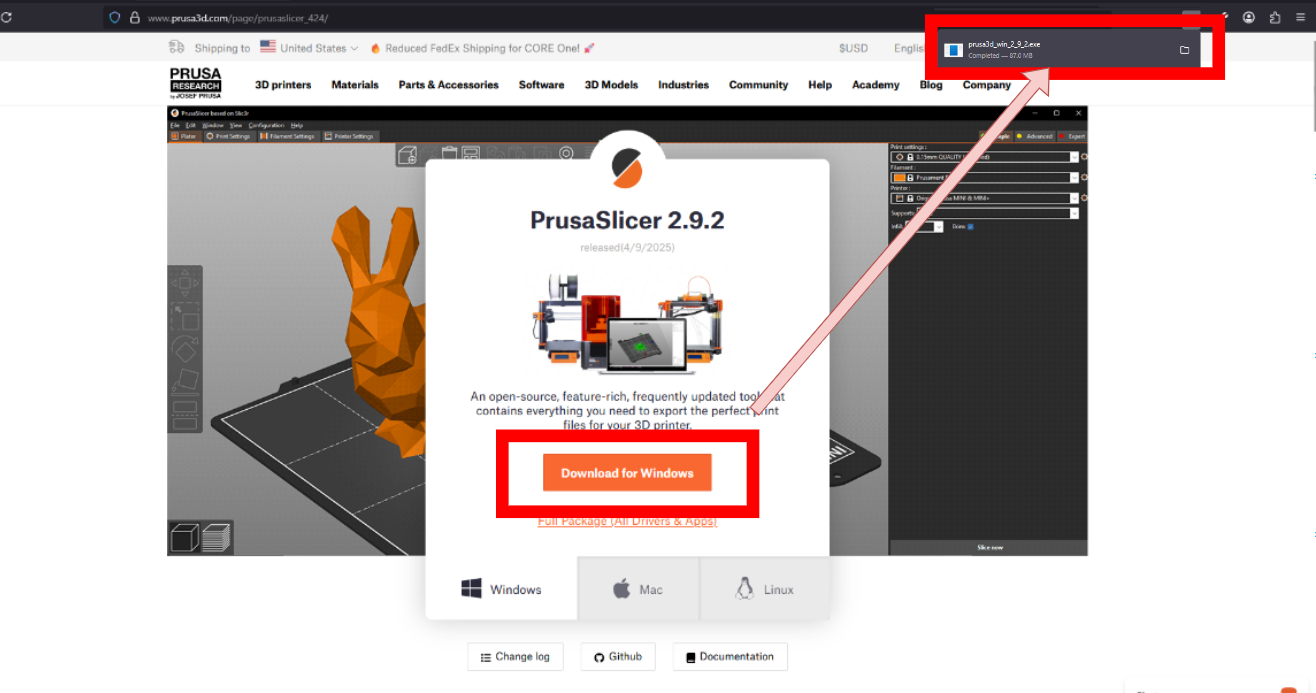Expand the Printer preset dropdown
Viewport: 1316px width, 693px height.
[x=1074, y=198]
